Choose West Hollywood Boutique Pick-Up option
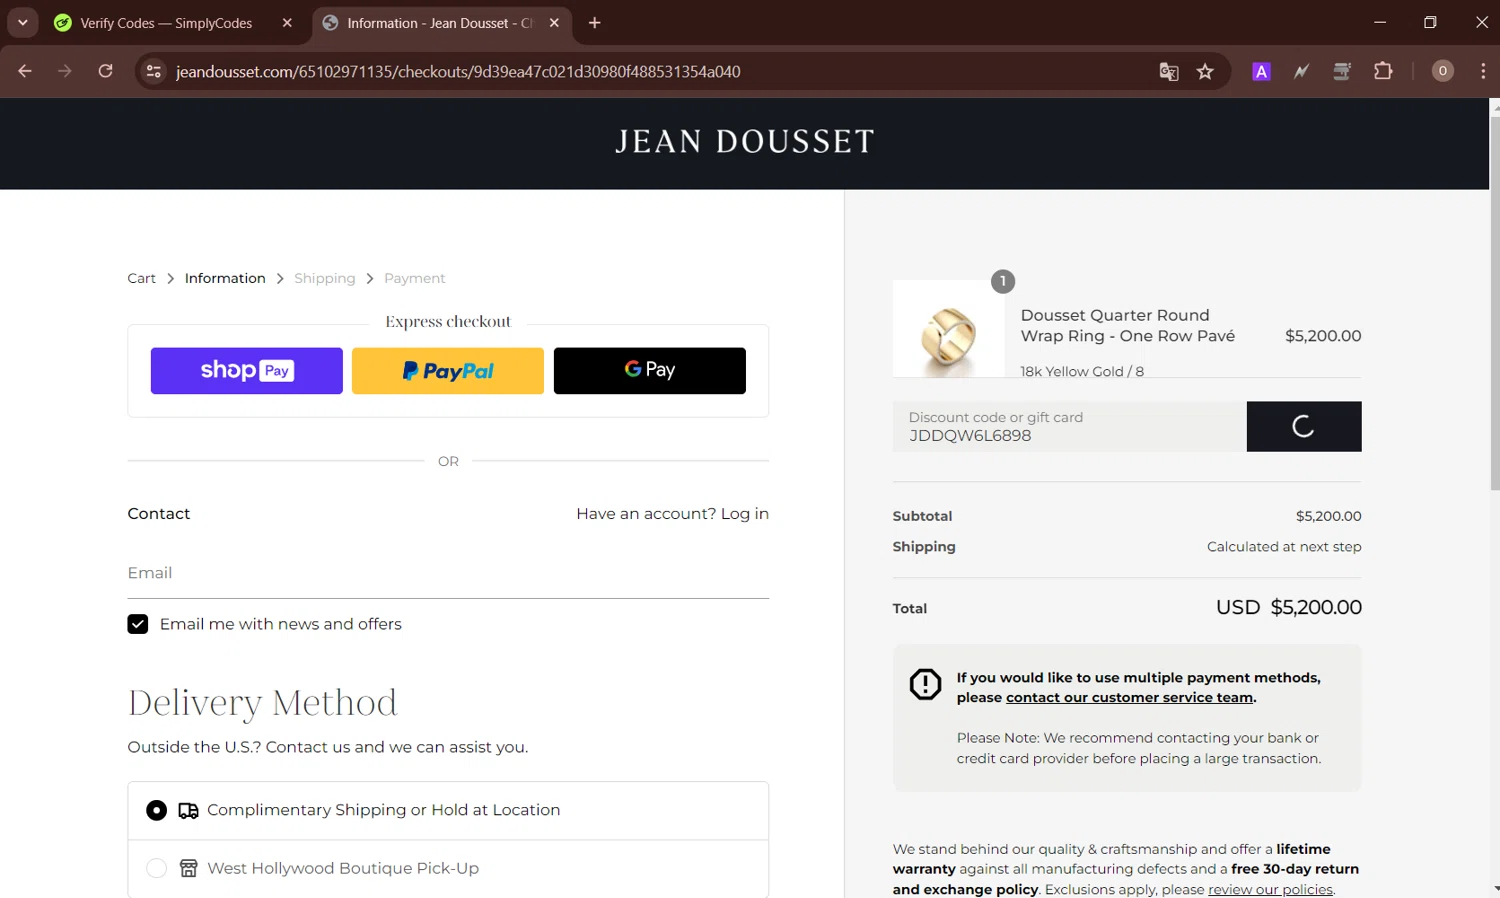The height and width of the screenshot is (898, 1500). pos(157,868)
